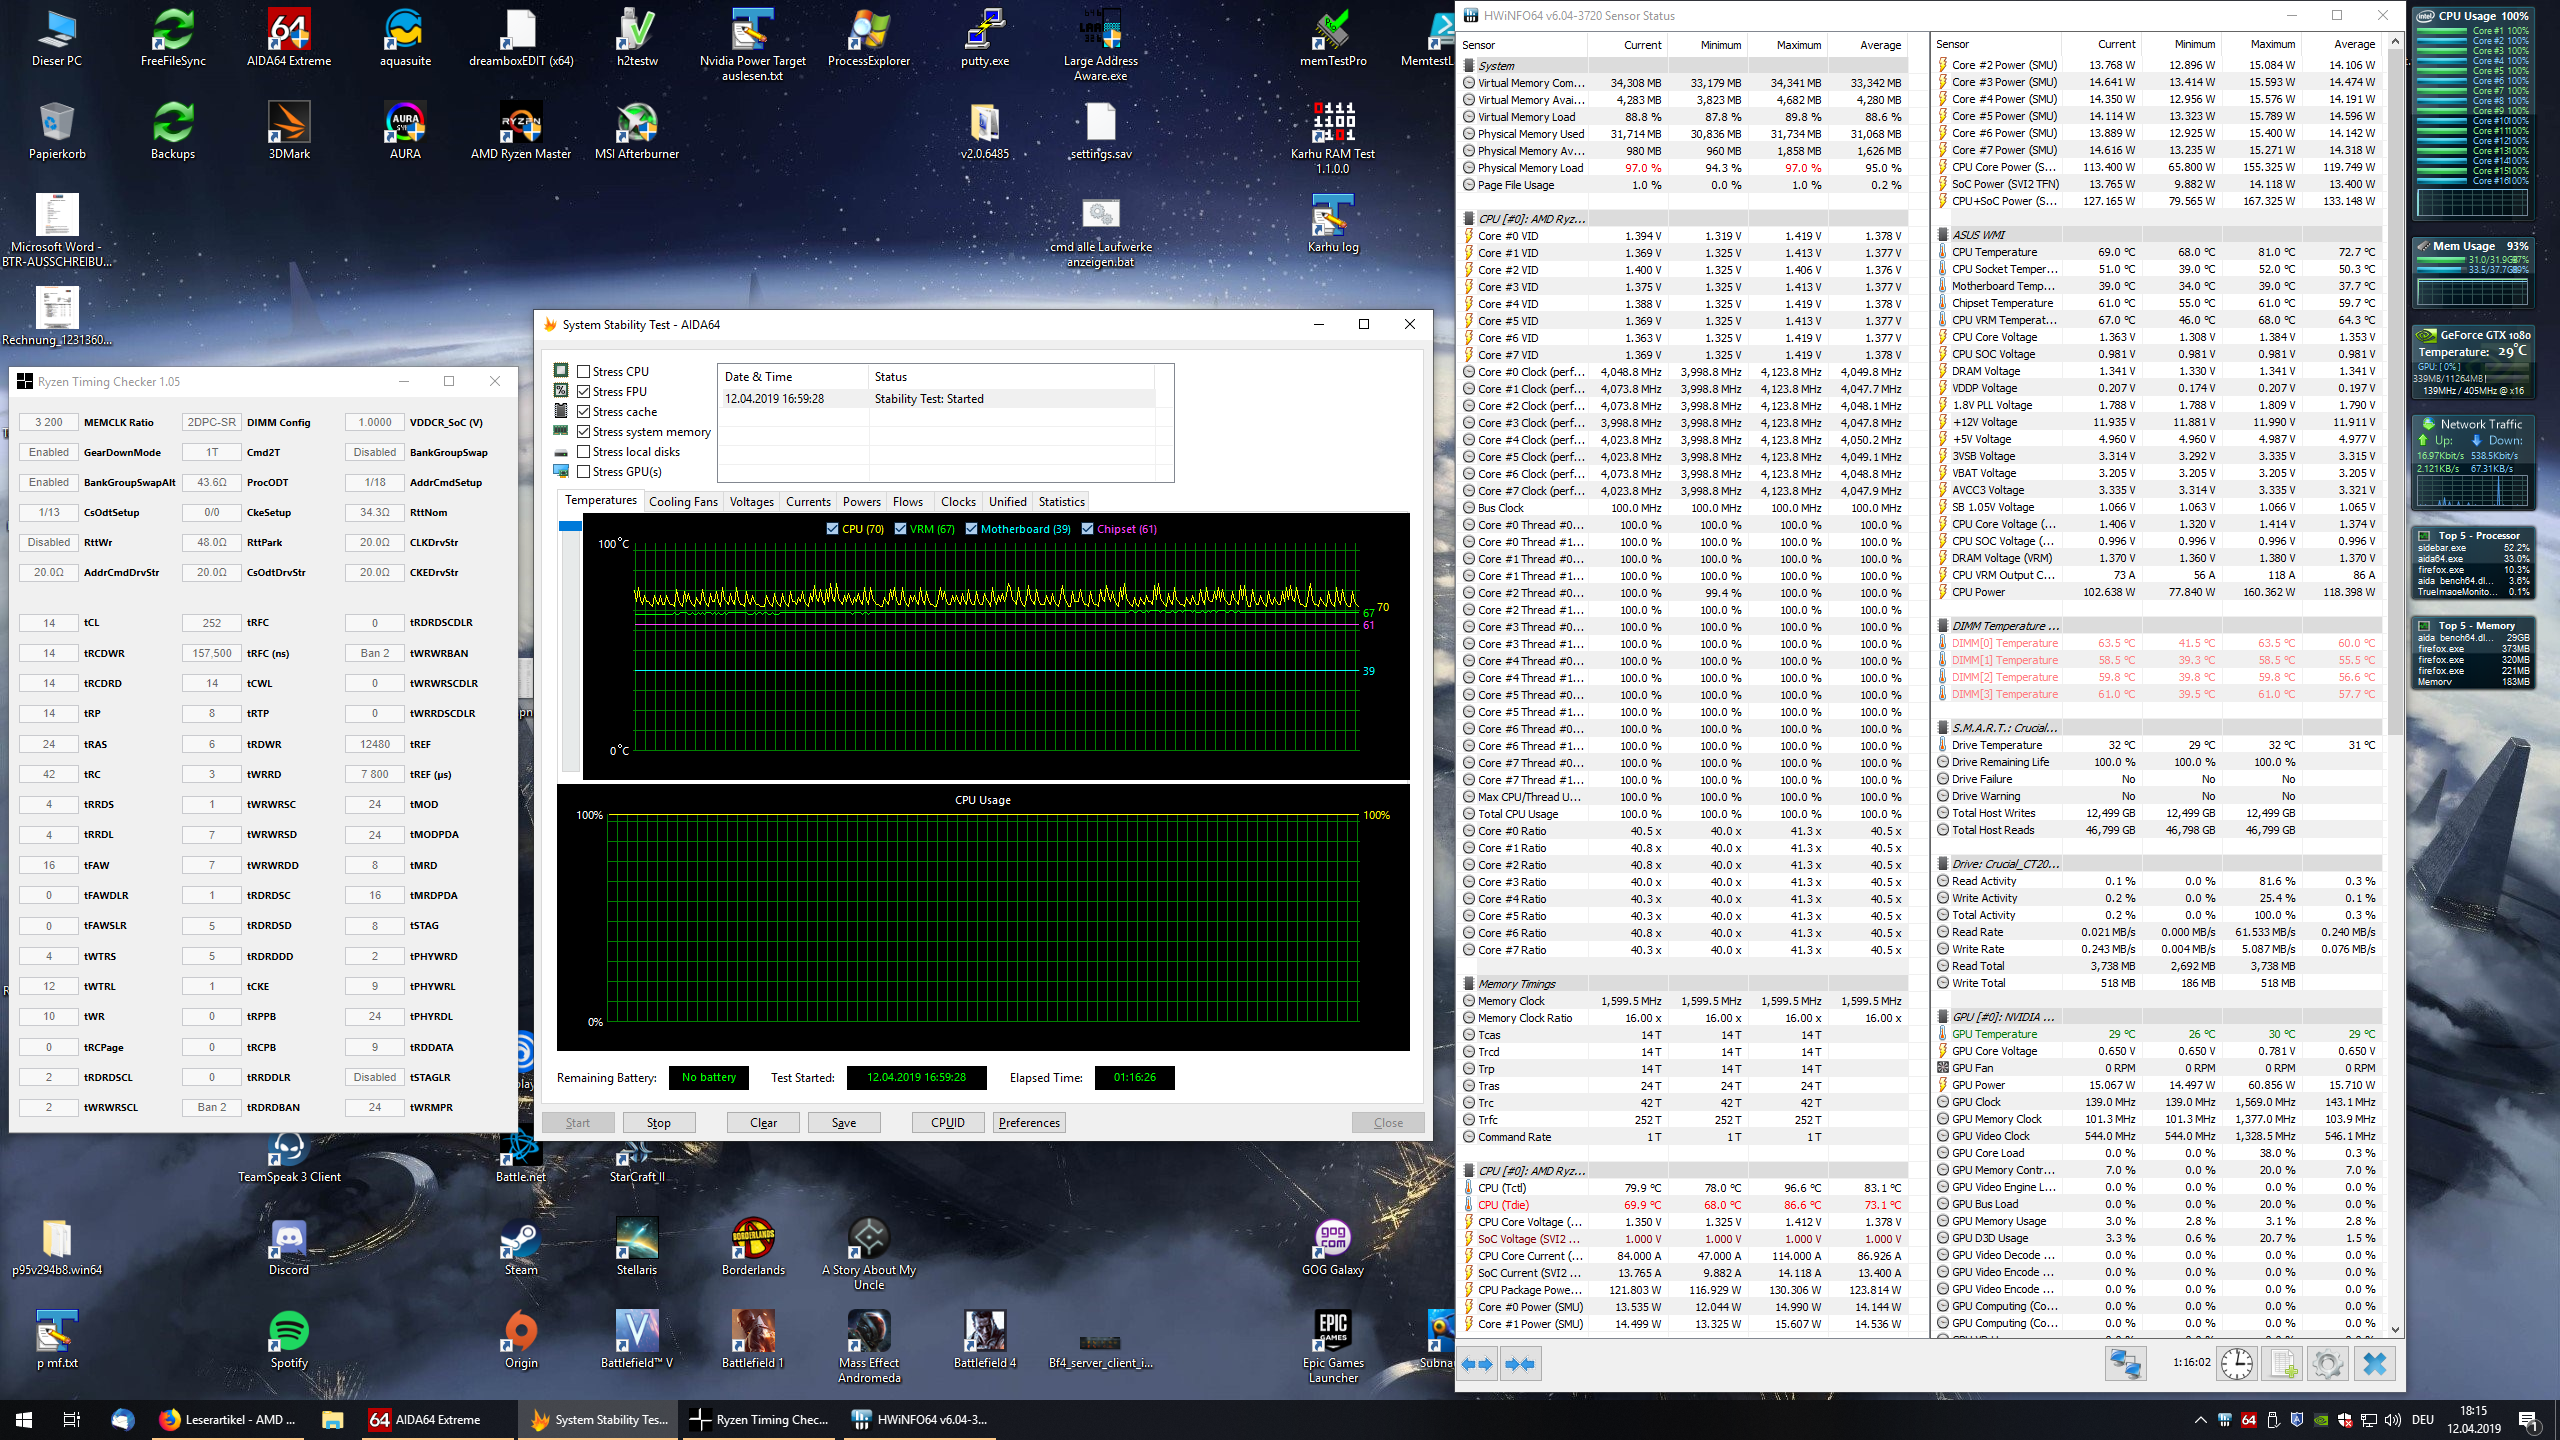This screenshot has height=1440, width=2560.
Task: Click Date & Time log column header
Action: pos(794,377)
